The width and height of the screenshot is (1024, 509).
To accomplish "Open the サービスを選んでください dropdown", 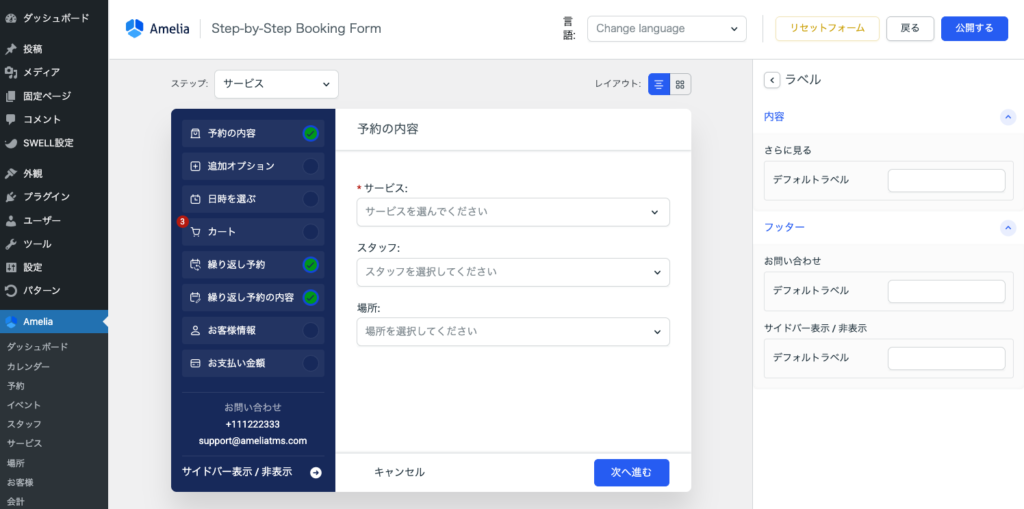I will pos(512,212).
